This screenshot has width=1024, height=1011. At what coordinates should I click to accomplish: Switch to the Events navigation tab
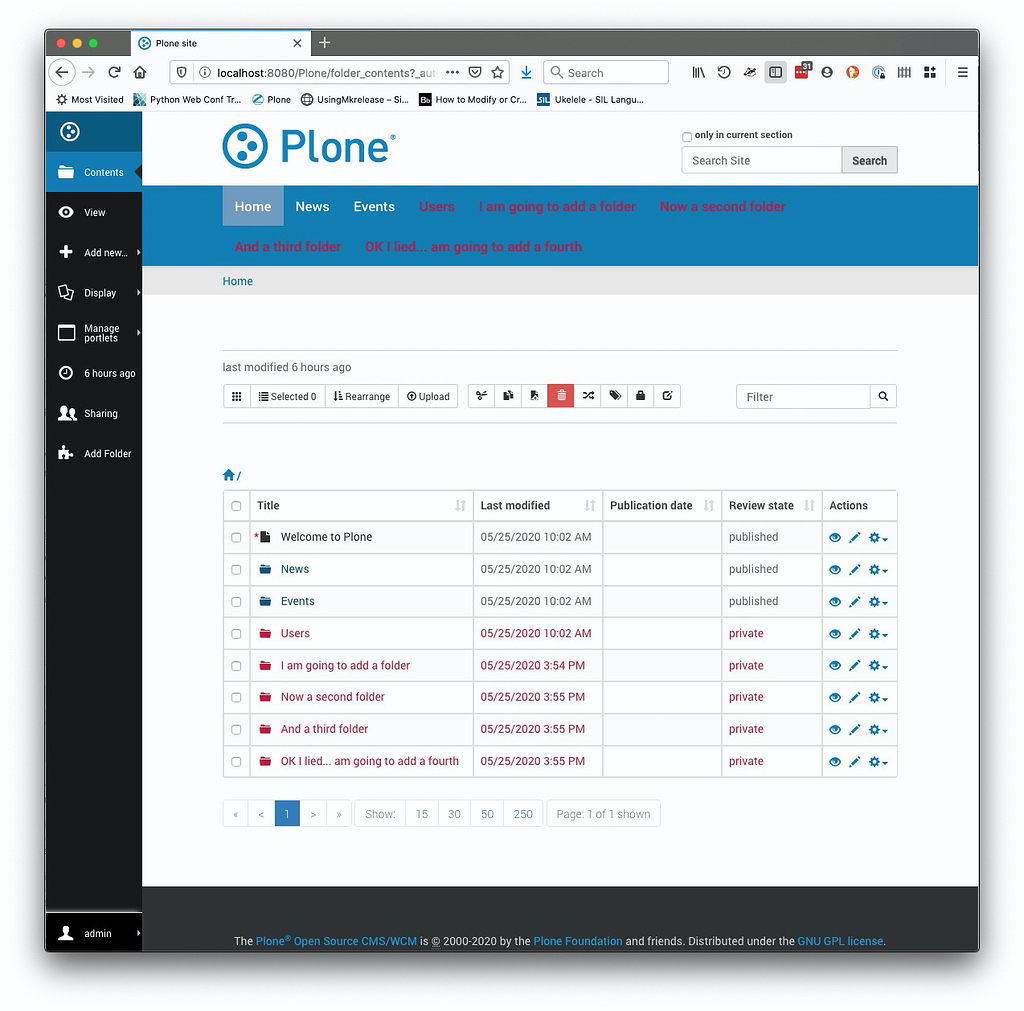coord(374,206)
